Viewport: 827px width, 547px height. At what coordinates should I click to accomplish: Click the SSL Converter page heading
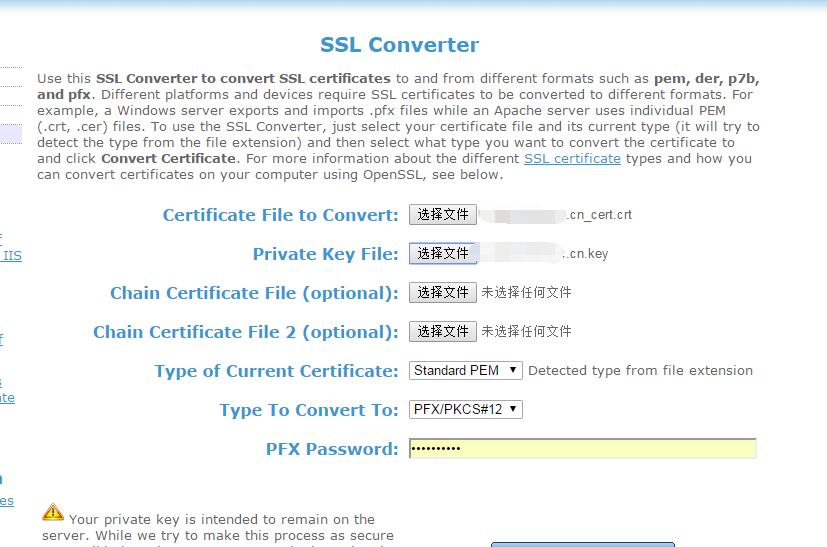point(399,45)
